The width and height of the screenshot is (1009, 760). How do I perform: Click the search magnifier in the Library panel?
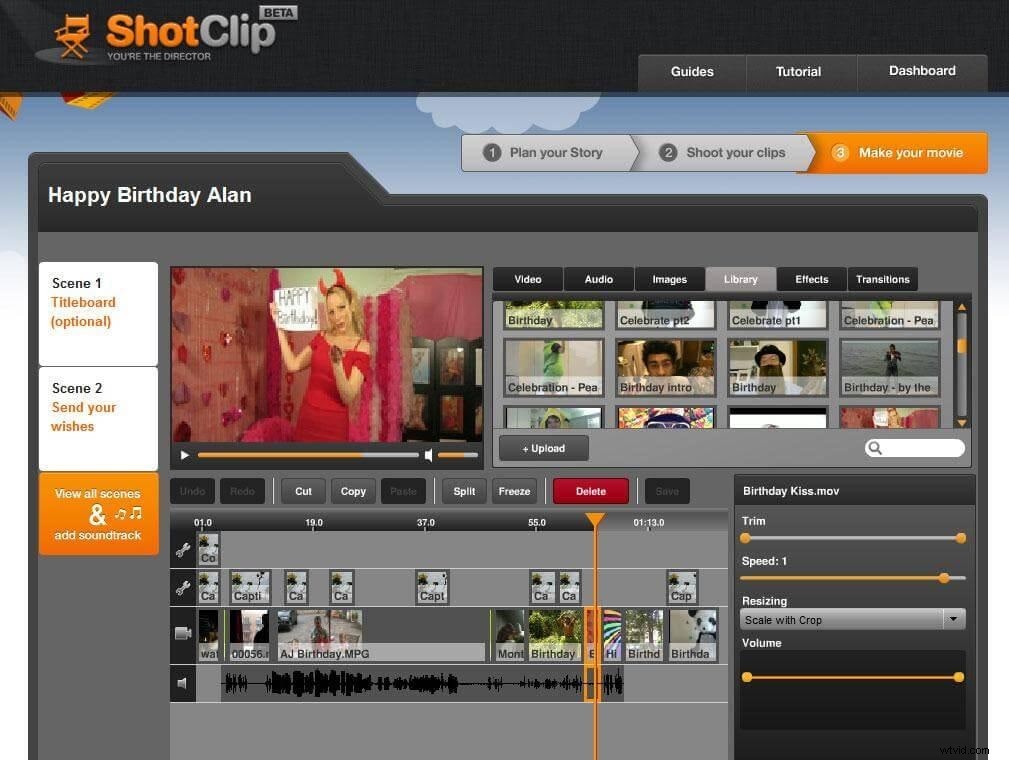pyautogui.click(x=875, y=448)
